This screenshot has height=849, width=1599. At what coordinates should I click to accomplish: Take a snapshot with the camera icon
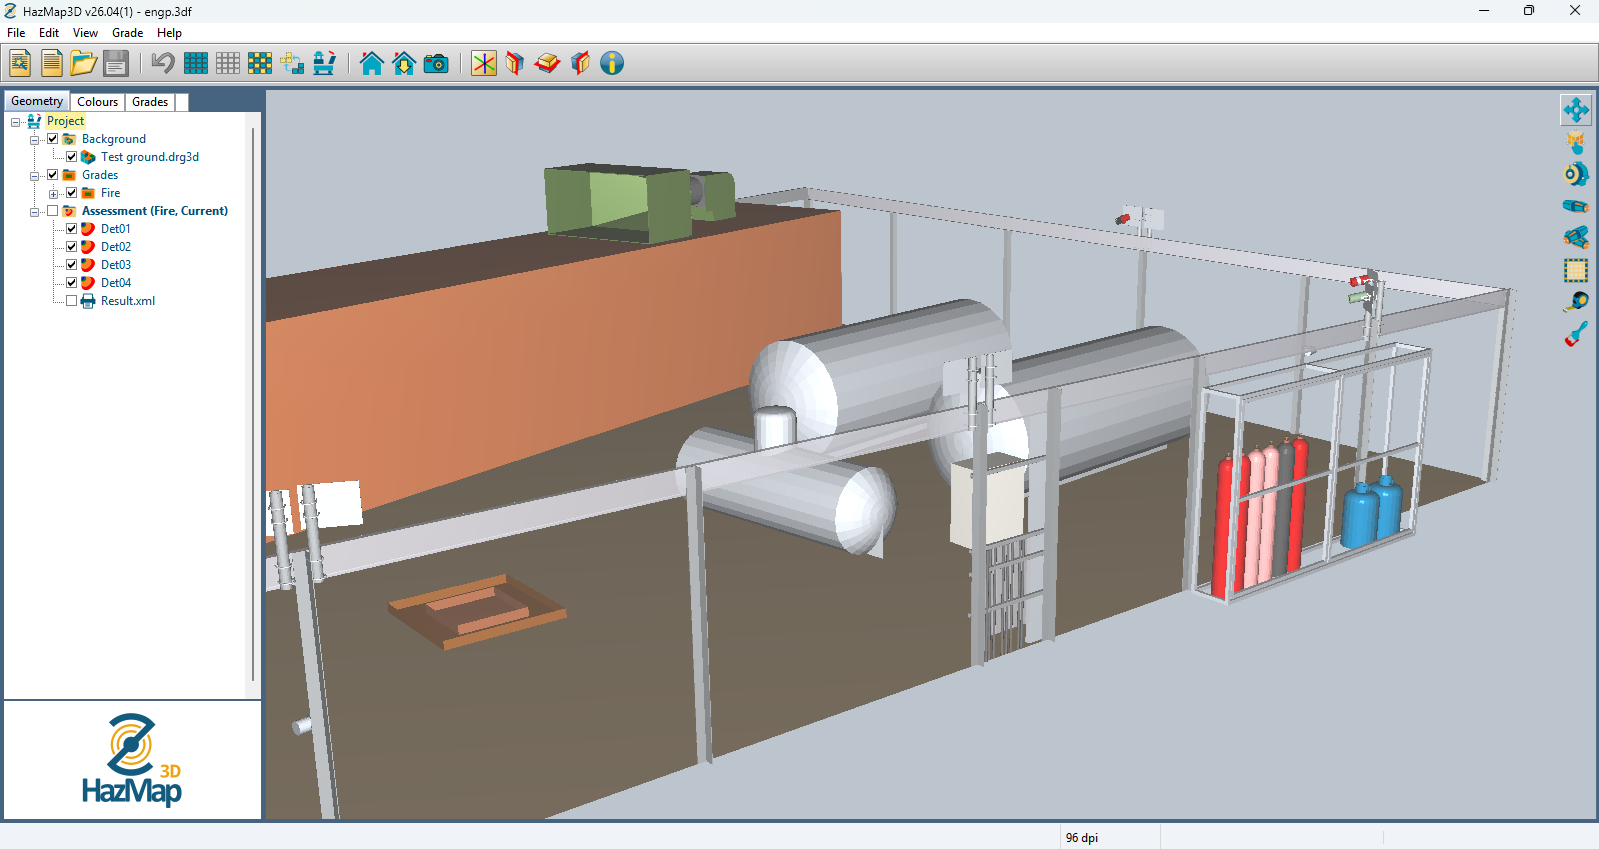pos(436,63)
